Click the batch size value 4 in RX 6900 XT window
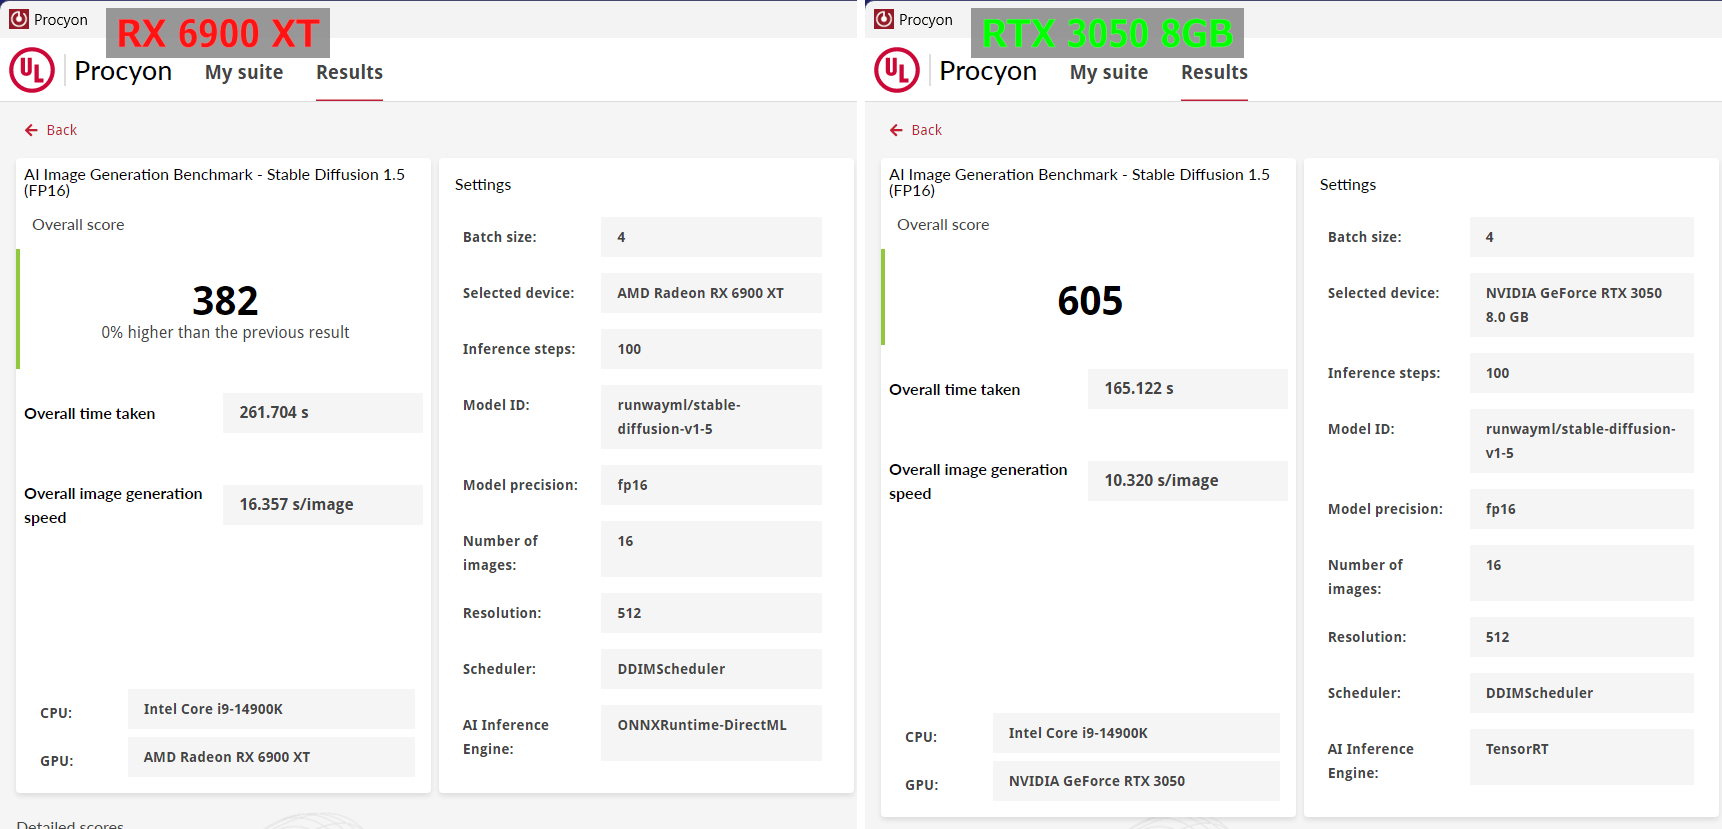 tap(711, 237)
